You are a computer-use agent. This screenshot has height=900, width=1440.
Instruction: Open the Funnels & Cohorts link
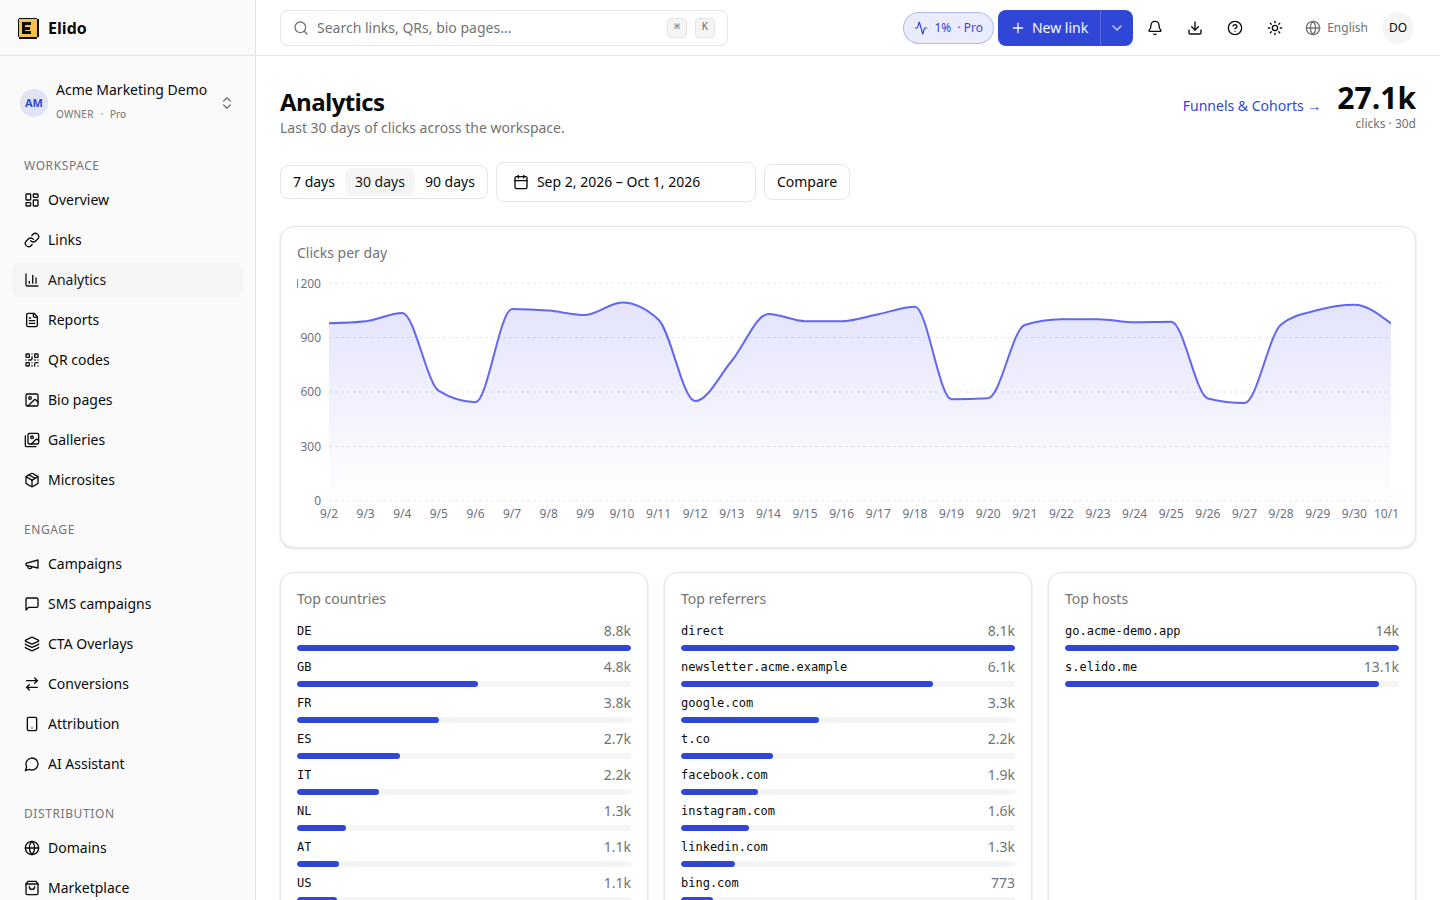click(1251, 106)
